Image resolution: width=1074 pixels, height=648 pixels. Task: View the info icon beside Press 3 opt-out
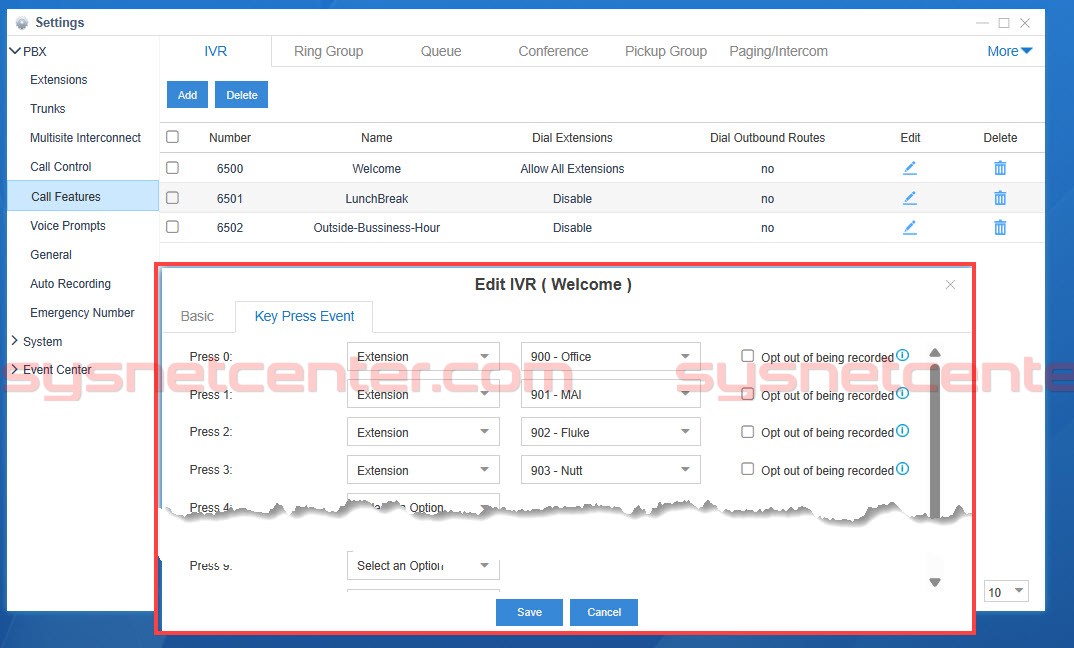902,466
